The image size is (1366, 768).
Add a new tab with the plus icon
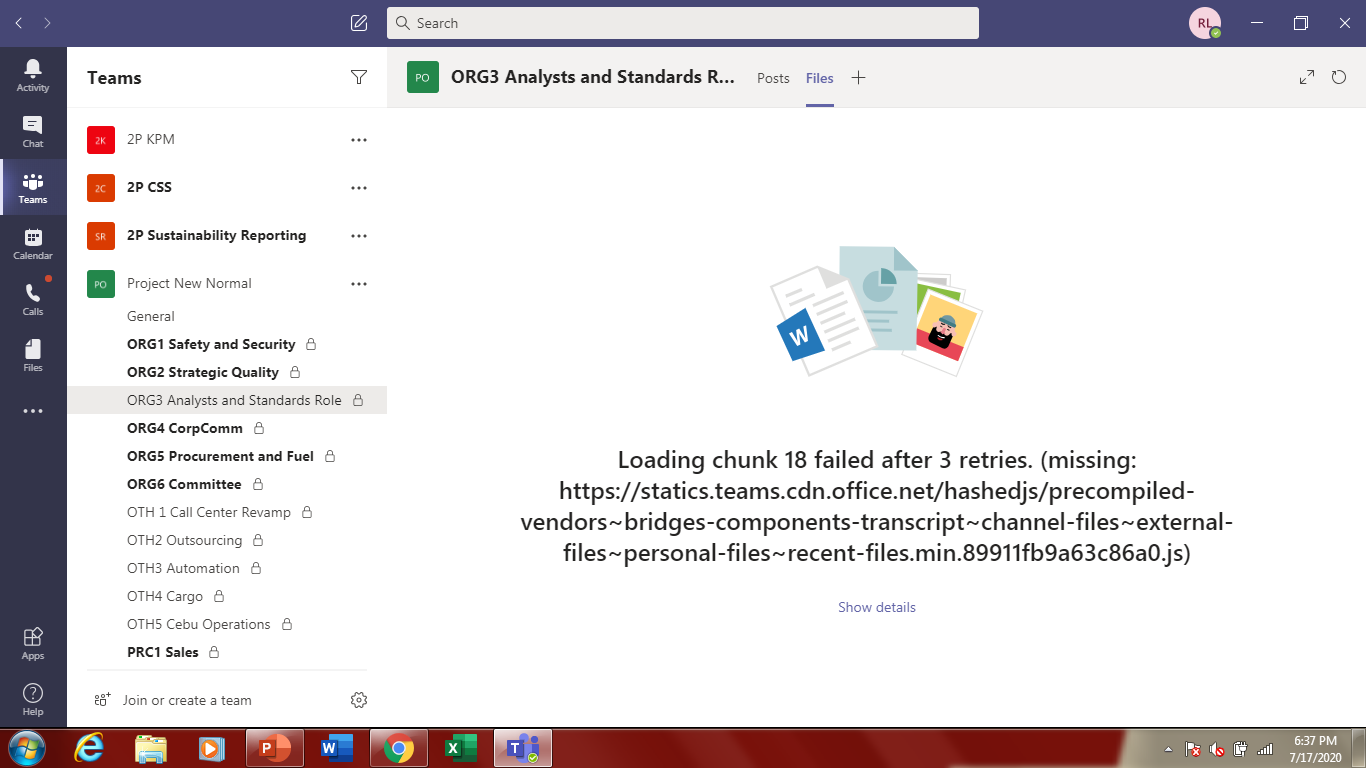click(x=858, y=78)
